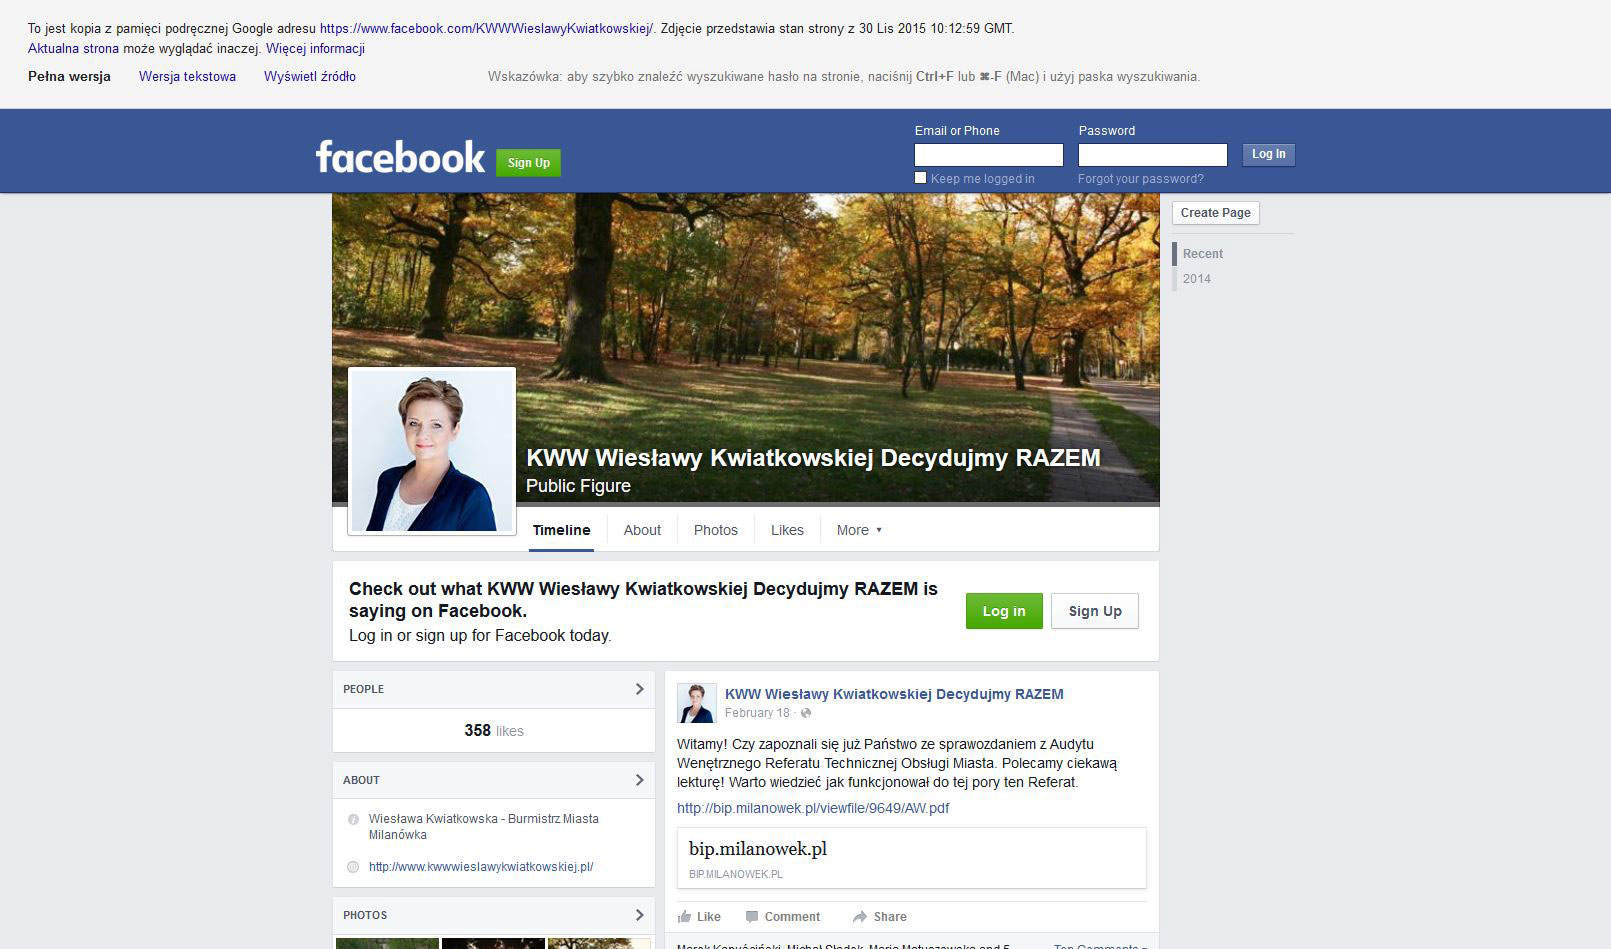
Task: Toggle the Keep me logged in checkbox
Action: [x=921, y=178]
